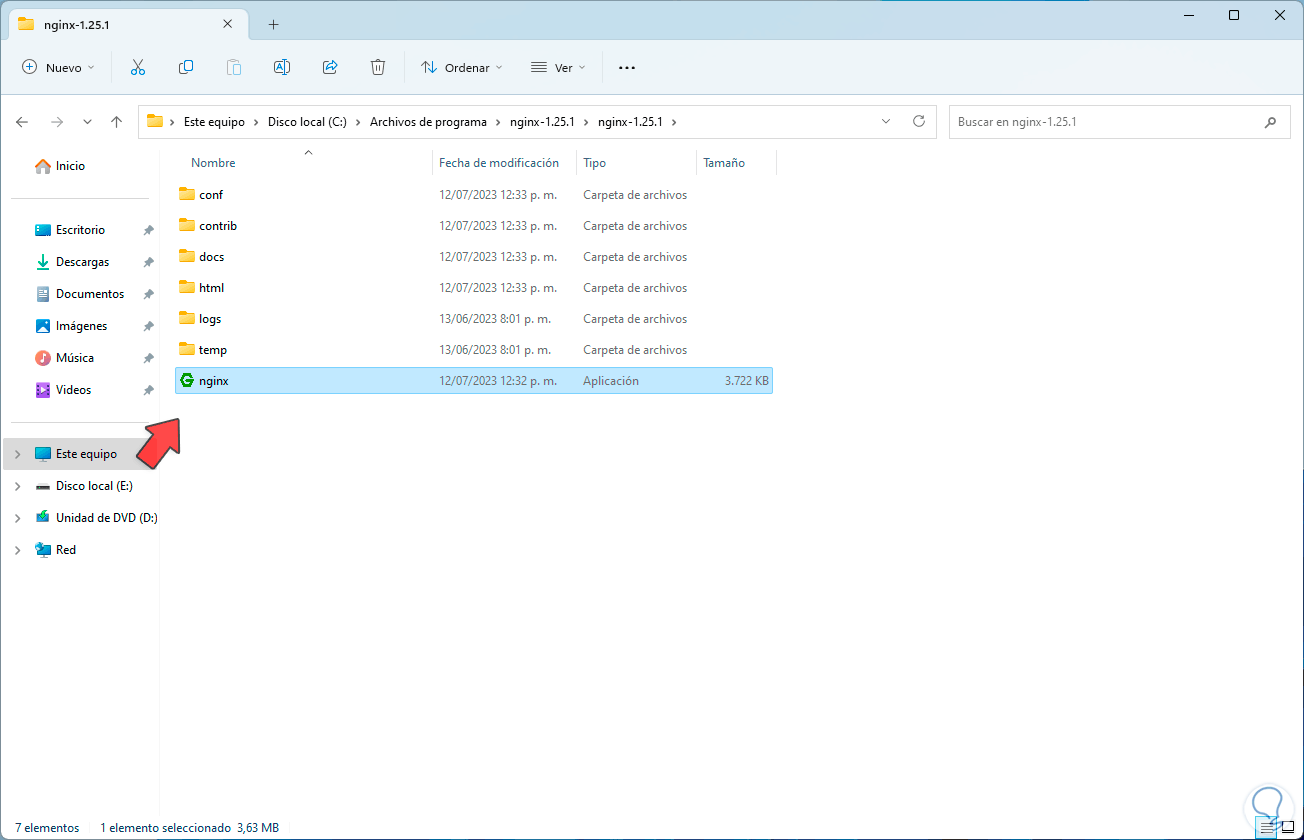Viewport: 1304px width, 840px height.
Task: Select the contrib folder icon
Action: click(x=186, y=226)
